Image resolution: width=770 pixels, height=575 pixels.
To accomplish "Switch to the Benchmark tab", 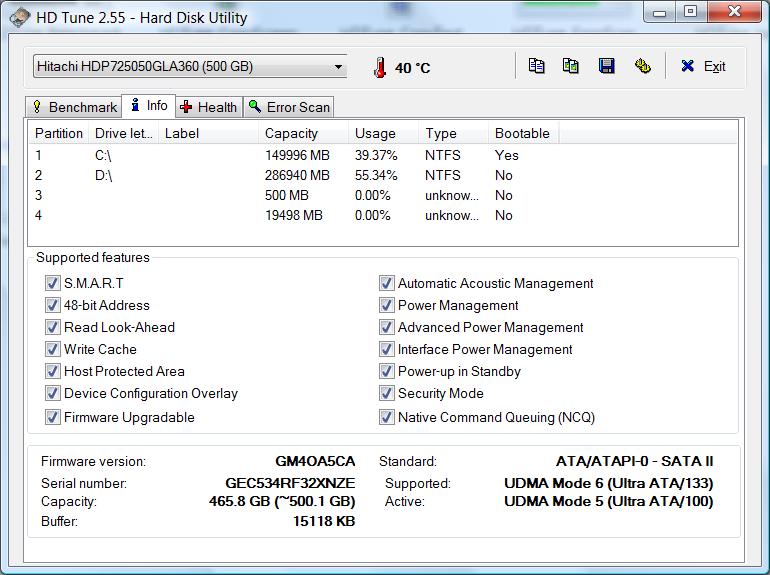I will [x=74, y=107].
